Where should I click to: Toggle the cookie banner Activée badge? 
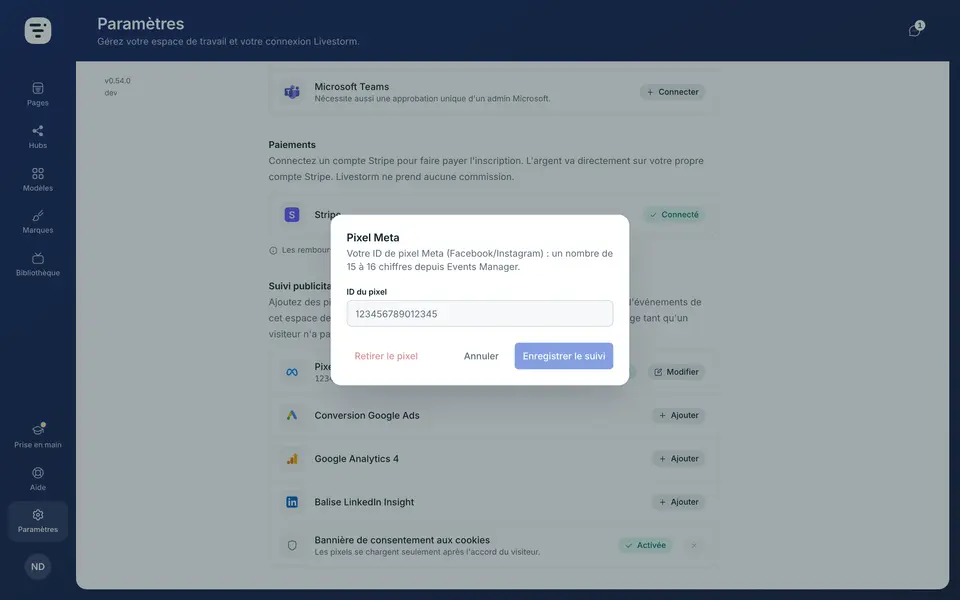645,545
